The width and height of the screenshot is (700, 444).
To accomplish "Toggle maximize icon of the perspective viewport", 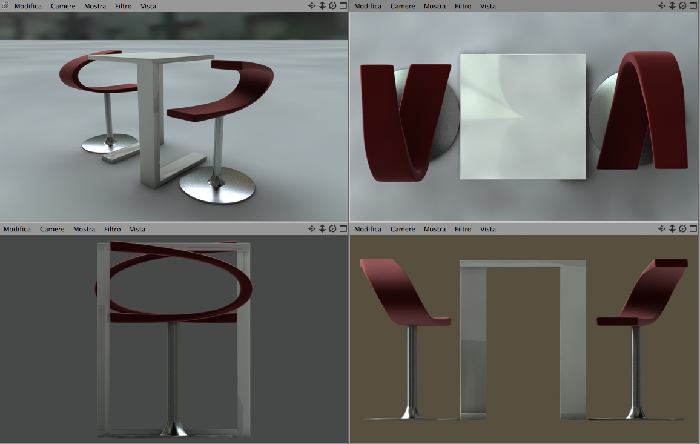I will pyautogui.click(x=343, y=6).
